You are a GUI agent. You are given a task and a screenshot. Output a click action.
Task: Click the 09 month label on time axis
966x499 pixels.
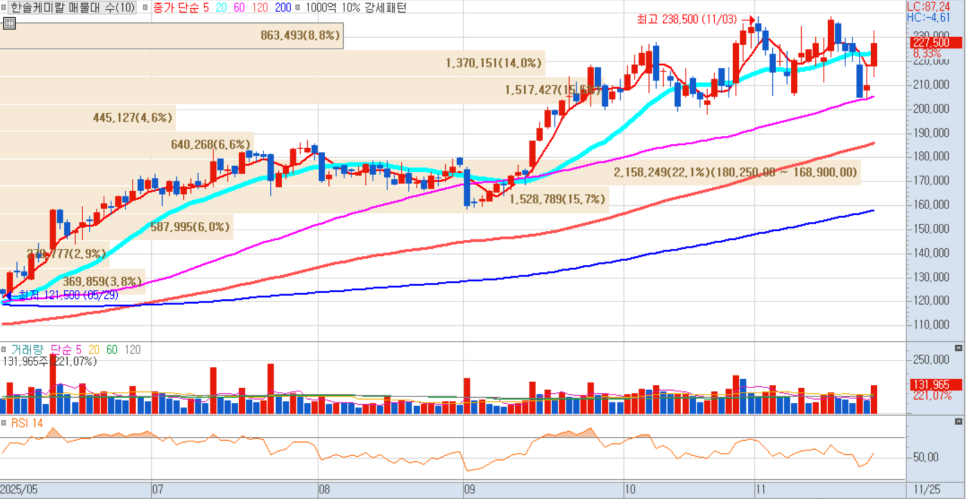coord(469,489)
